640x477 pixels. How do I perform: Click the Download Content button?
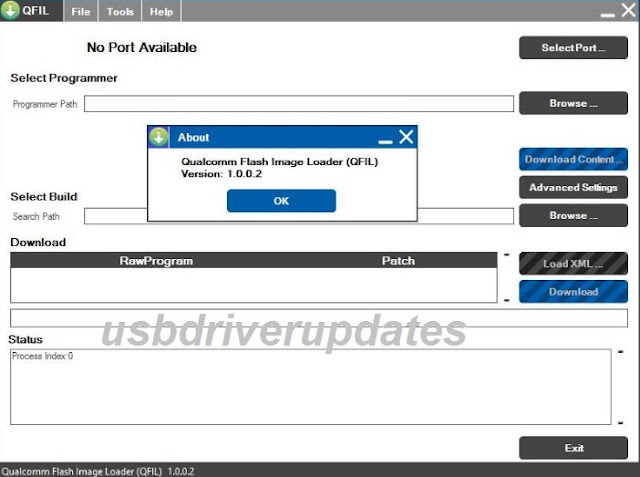click(x=573, y=159)
